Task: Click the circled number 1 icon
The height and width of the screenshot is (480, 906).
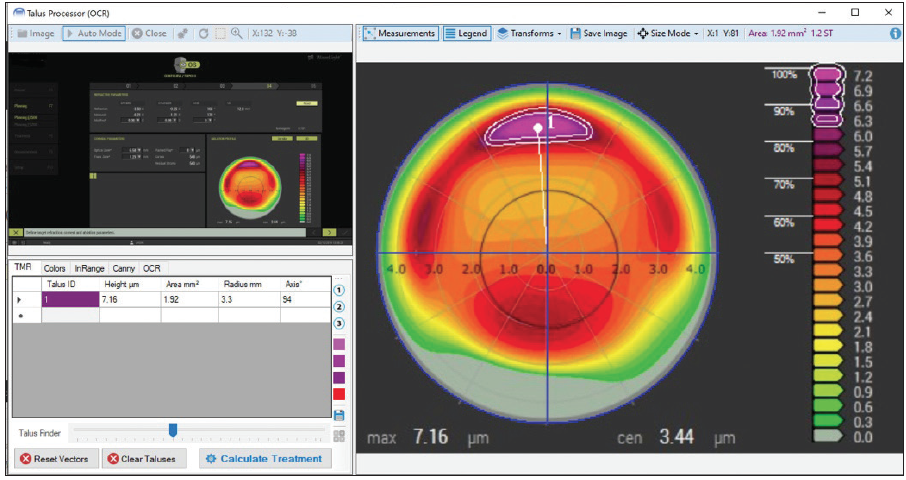Action: click(x=339, y=291)
